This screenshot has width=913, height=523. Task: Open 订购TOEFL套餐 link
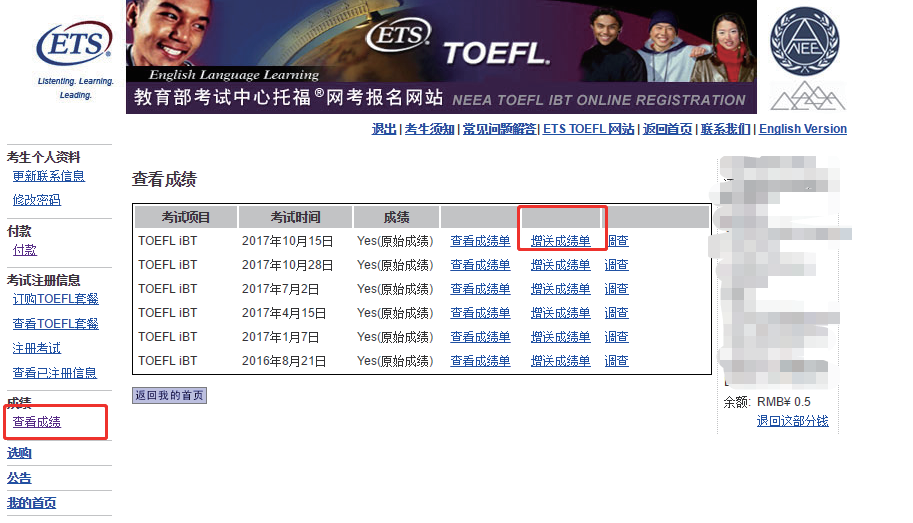(55, 299)
